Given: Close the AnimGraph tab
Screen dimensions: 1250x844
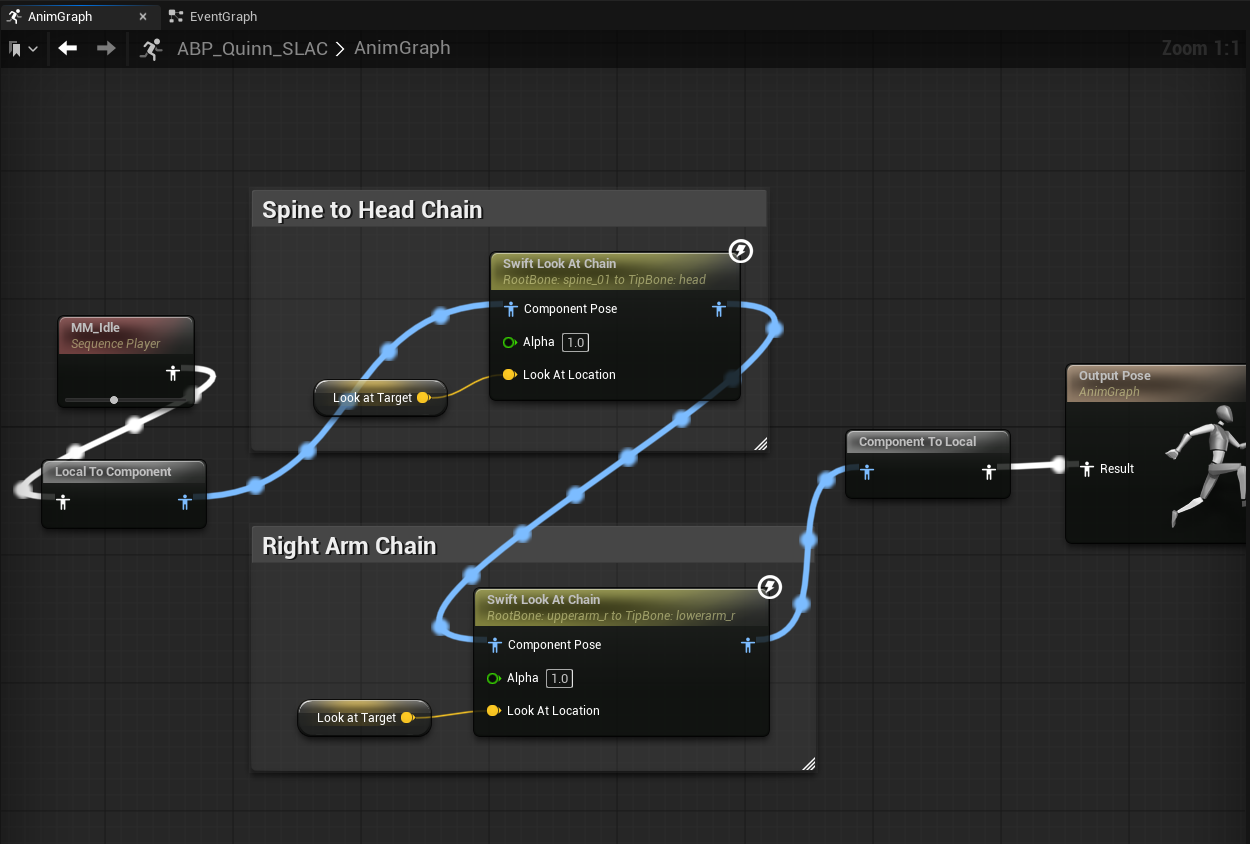Looking at the screenshot, I should pos(143,16).
